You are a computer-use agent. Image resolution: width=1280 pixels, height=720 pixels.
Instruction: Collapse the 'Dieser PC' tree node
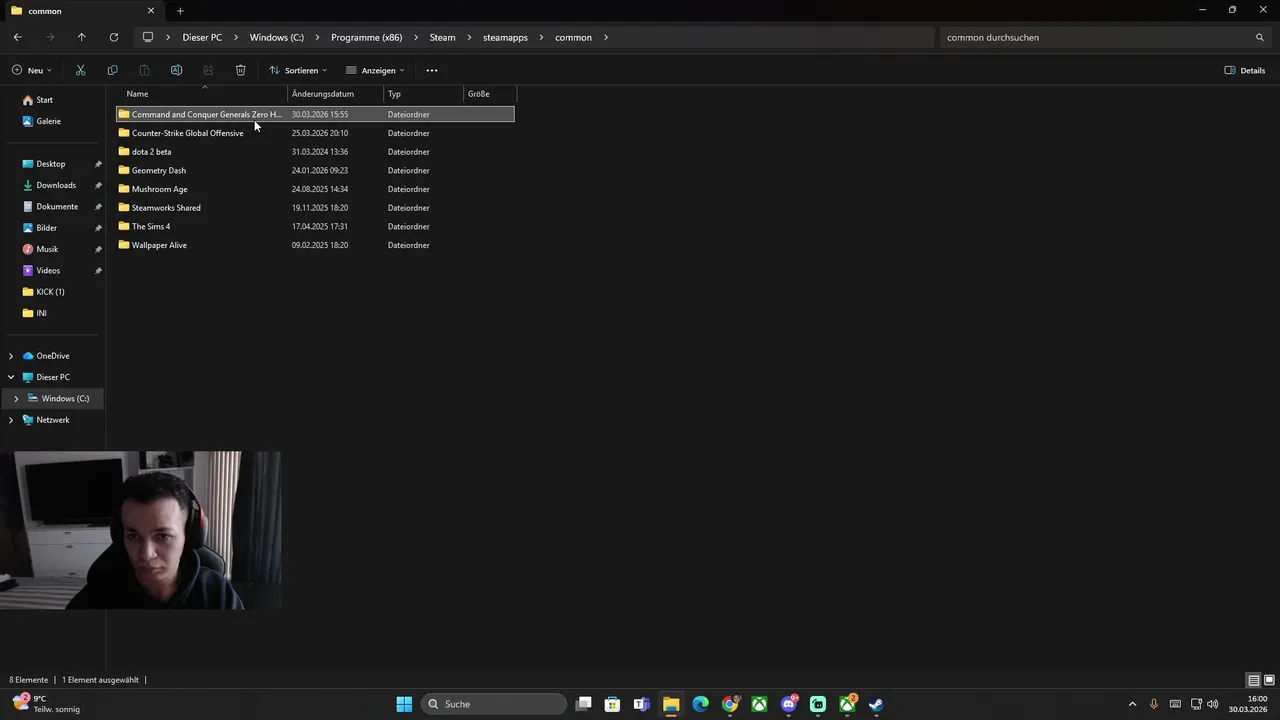pos(11,377)
